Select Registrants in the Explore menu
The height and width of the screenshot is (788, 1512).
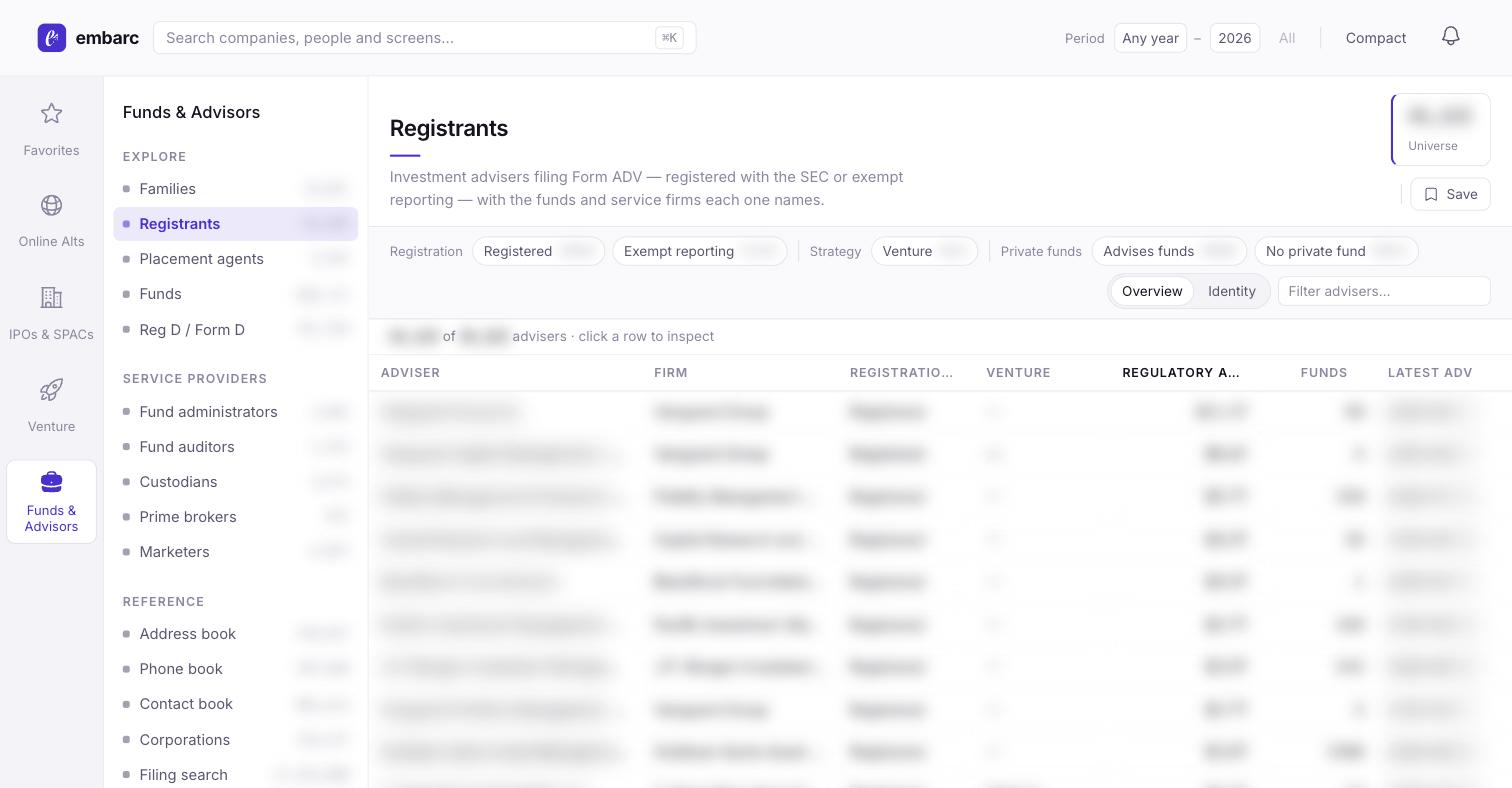236,224
